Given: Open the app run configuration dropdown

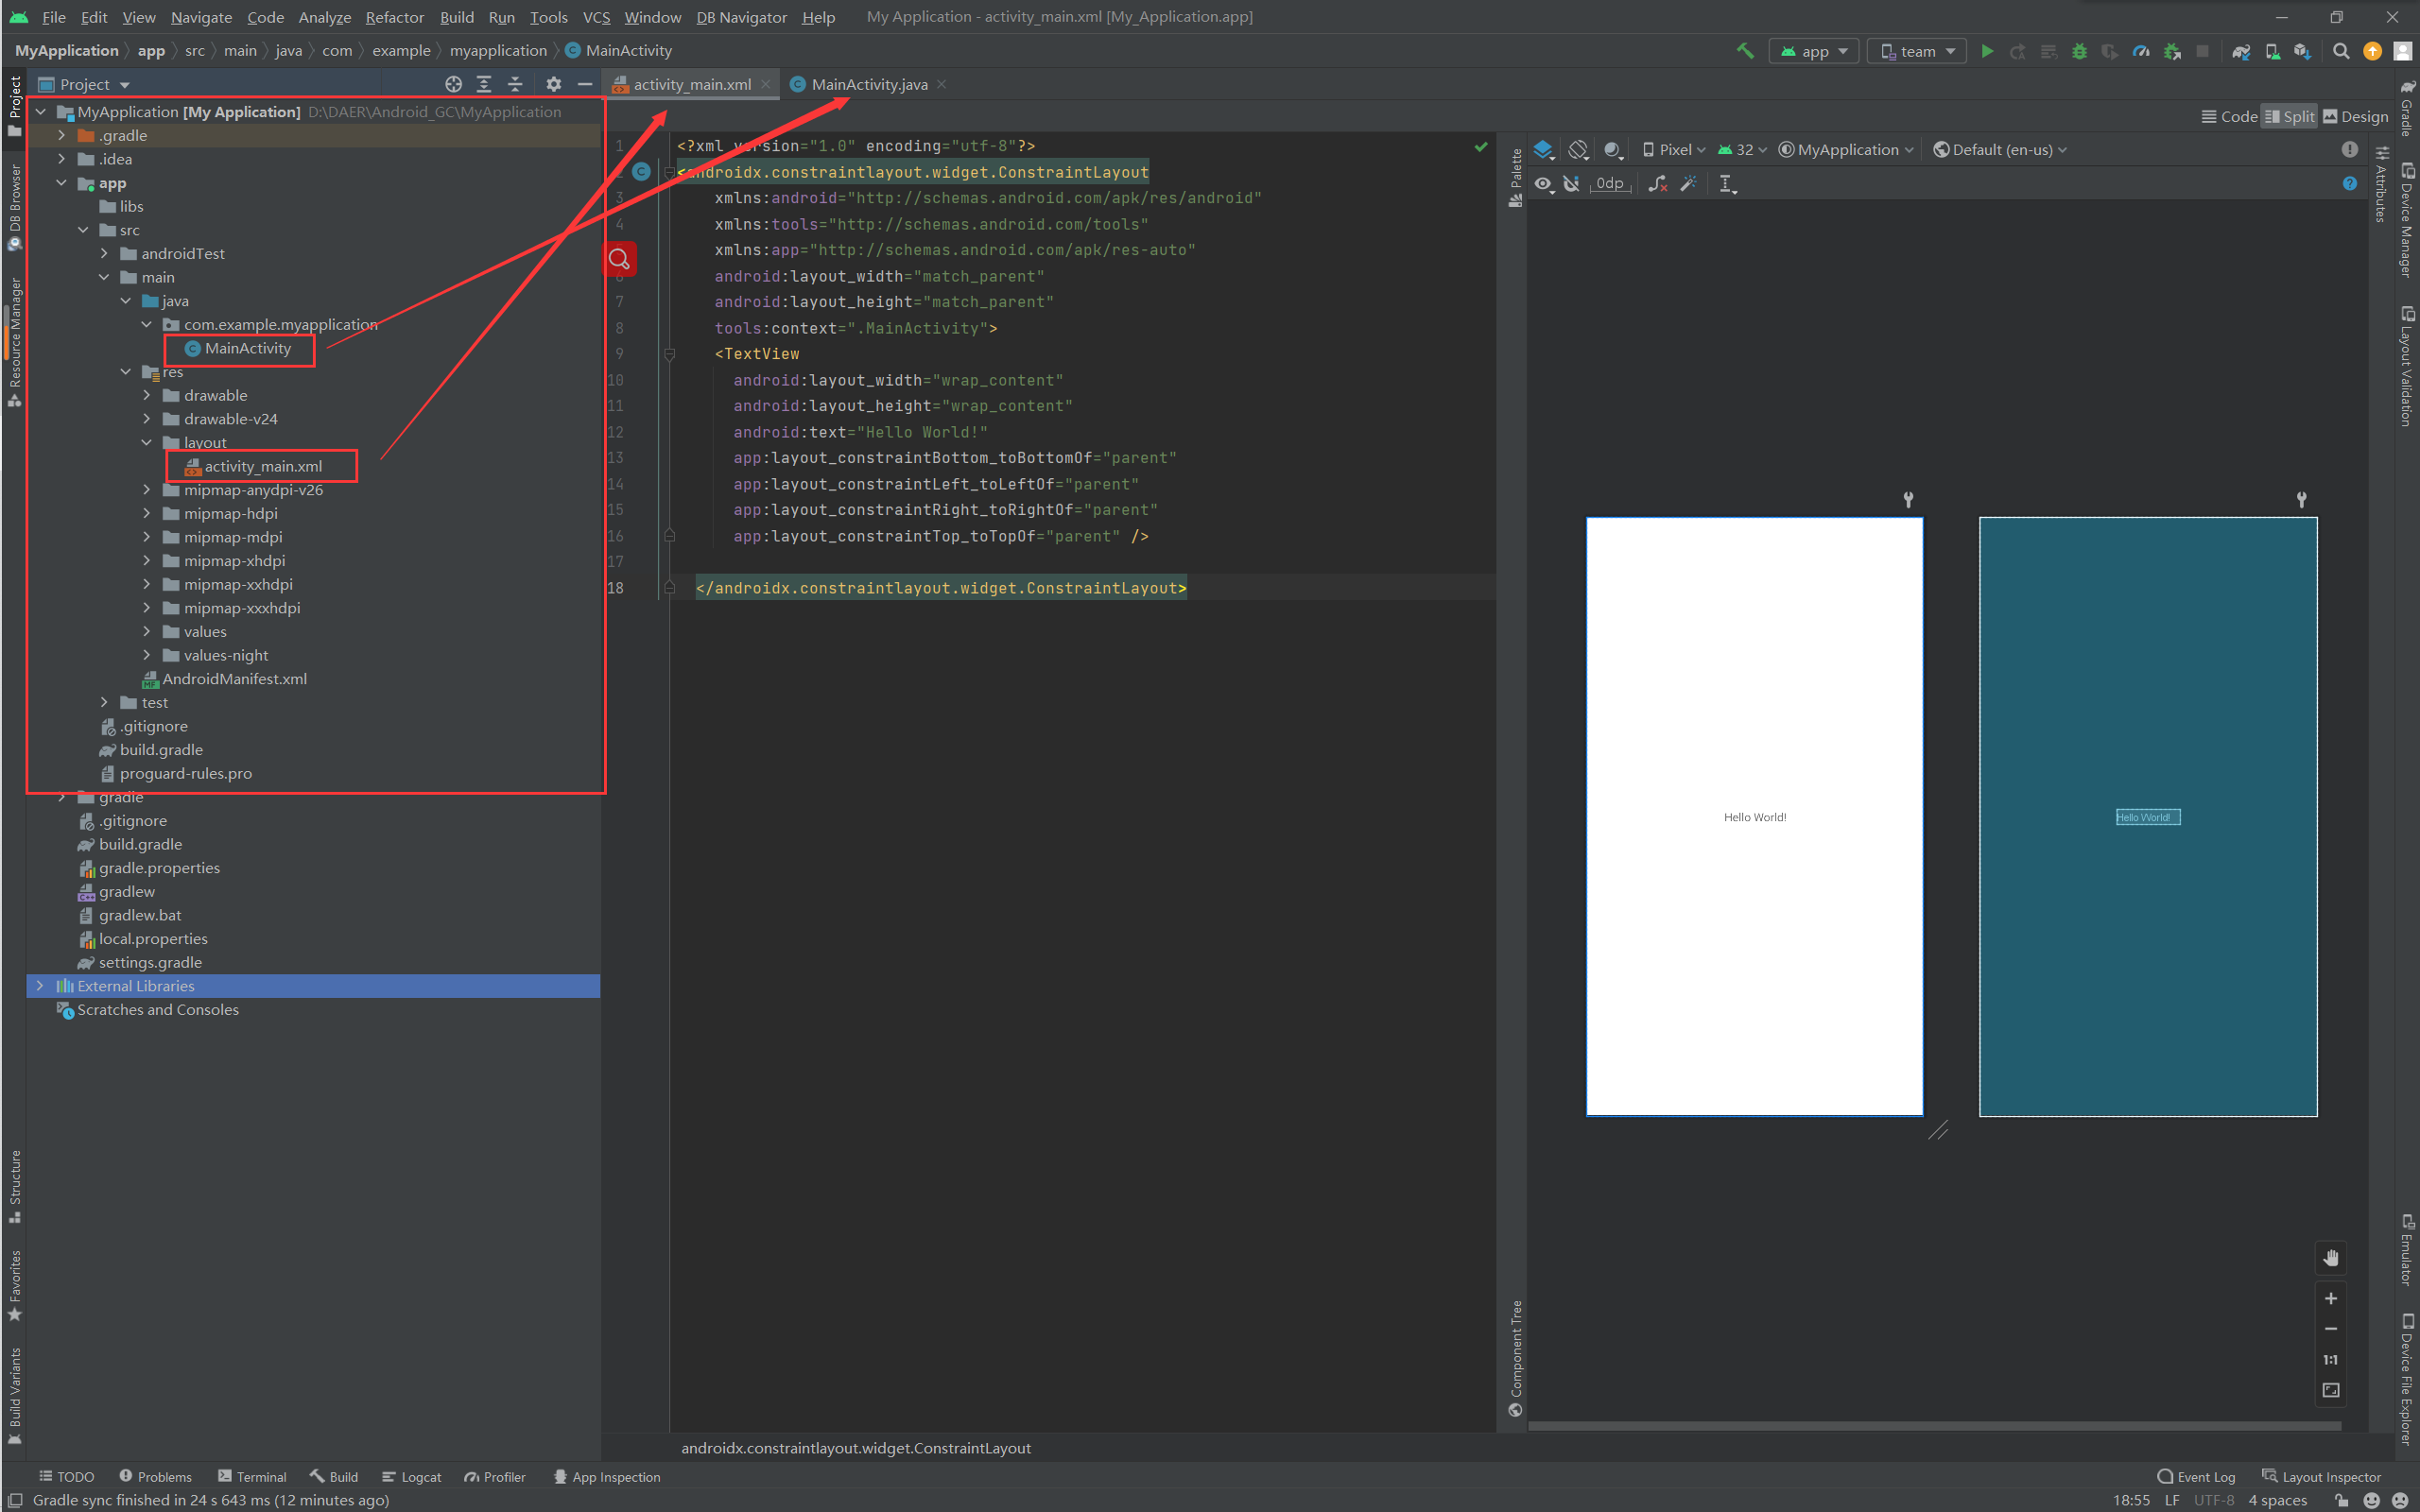Looking at the screenshot, I should pos(1814,51).
